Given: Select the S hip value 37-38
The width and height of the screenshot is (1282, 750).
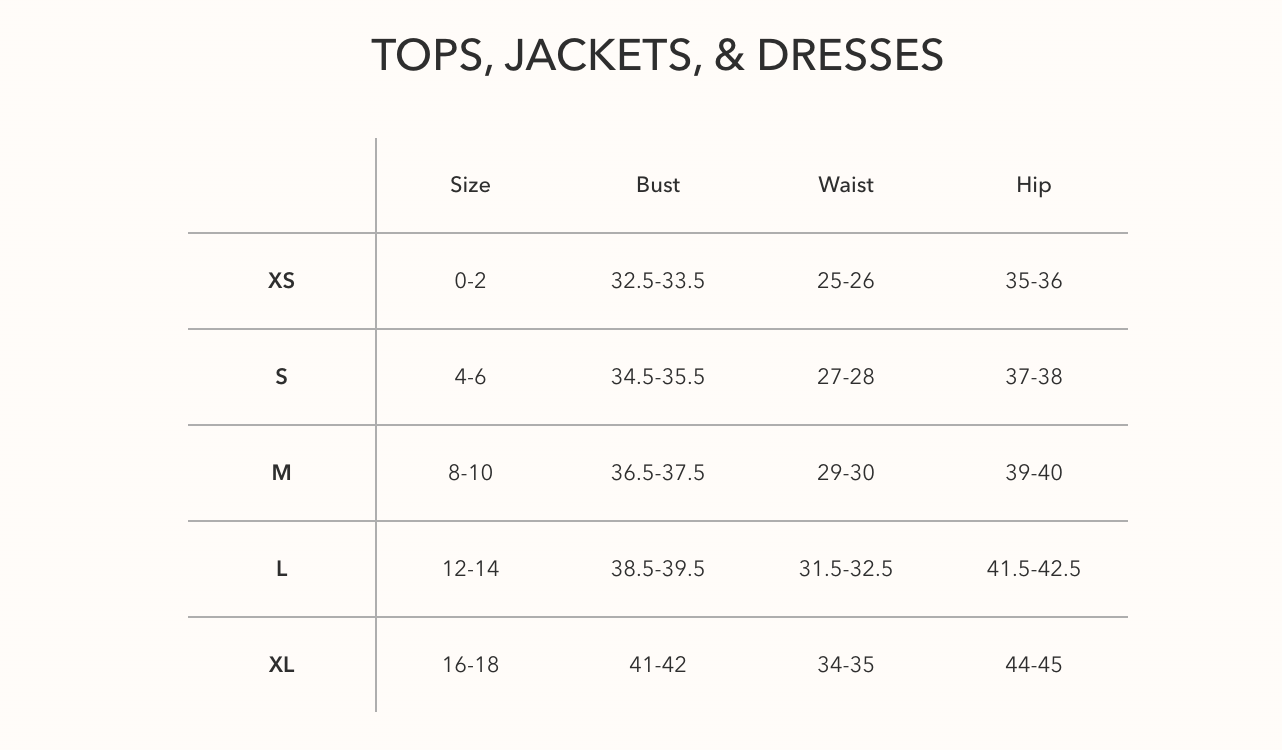Looking at the screenshot, I should click(x=1034, y=377).
